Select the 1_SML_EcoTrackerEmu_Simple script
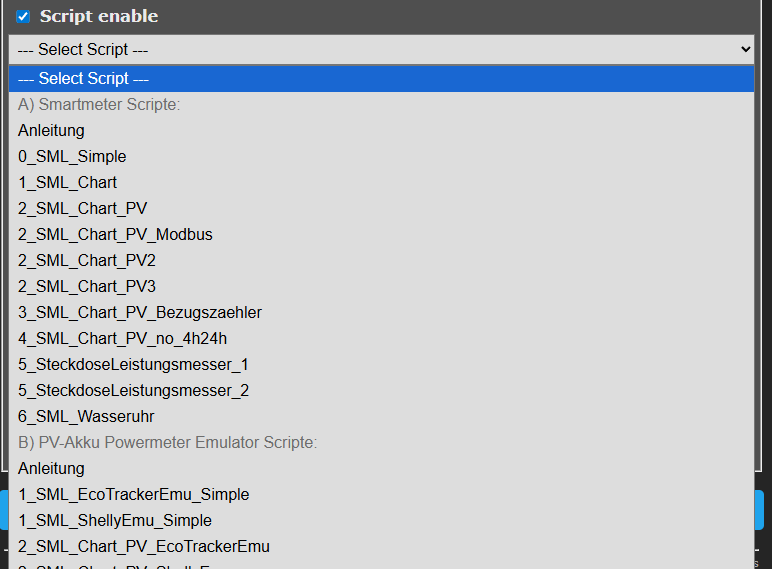Screen dimensions: 772x569 pyautogui.click(x=133, y=494)
